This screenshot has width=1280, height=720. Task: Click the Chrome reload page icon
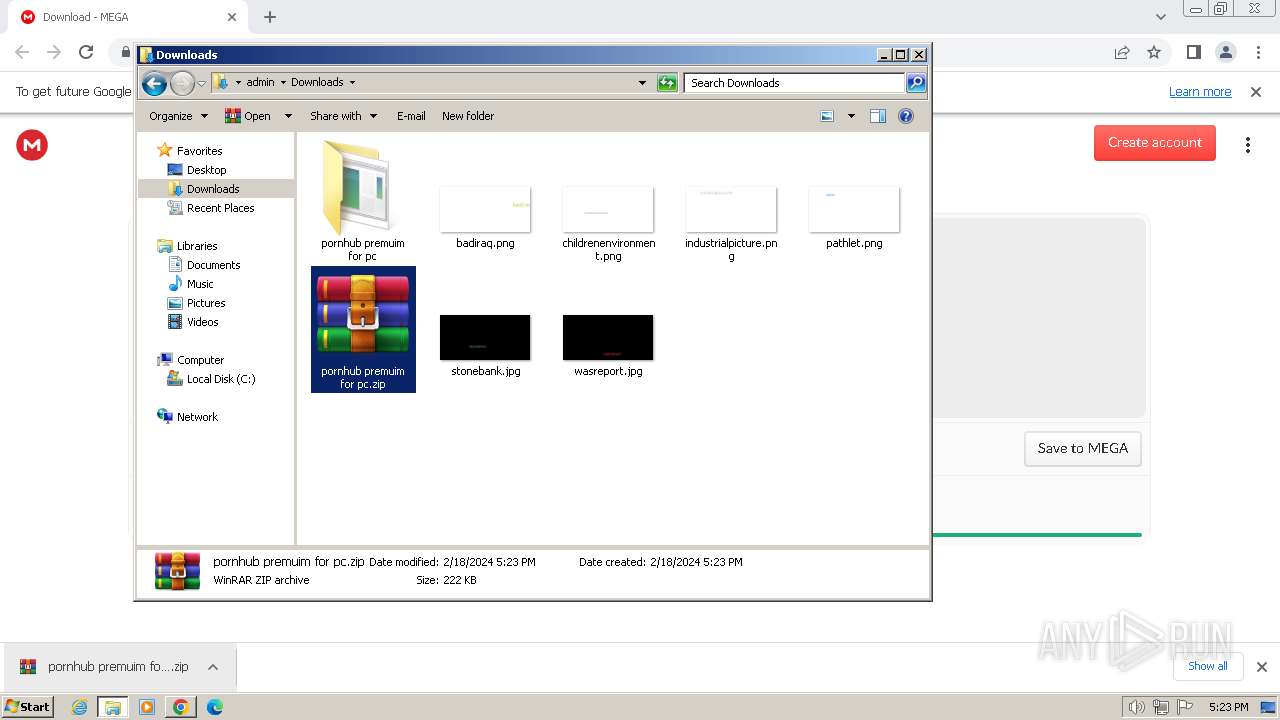pos(86,52)
